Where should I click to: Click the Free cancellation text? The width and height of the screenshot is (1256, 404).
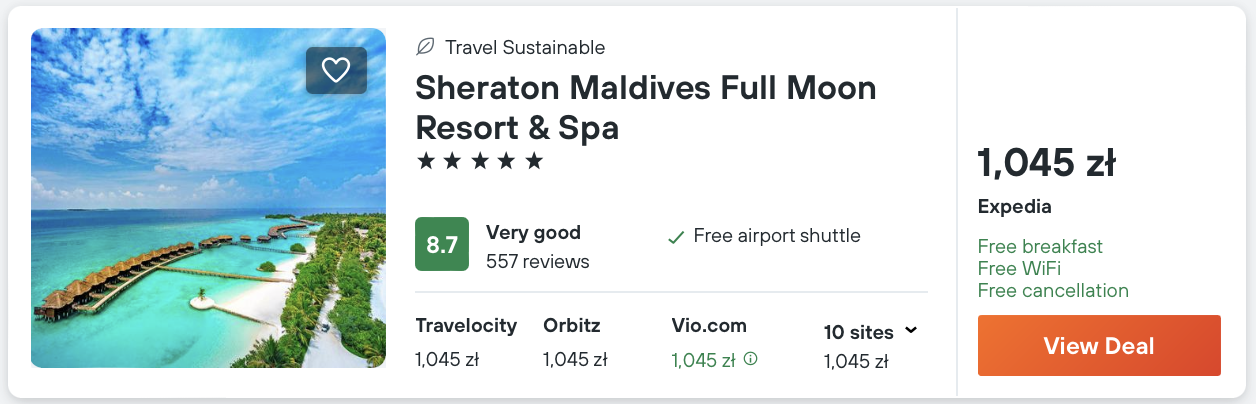pyautogui.click(x=1053, y=291)
